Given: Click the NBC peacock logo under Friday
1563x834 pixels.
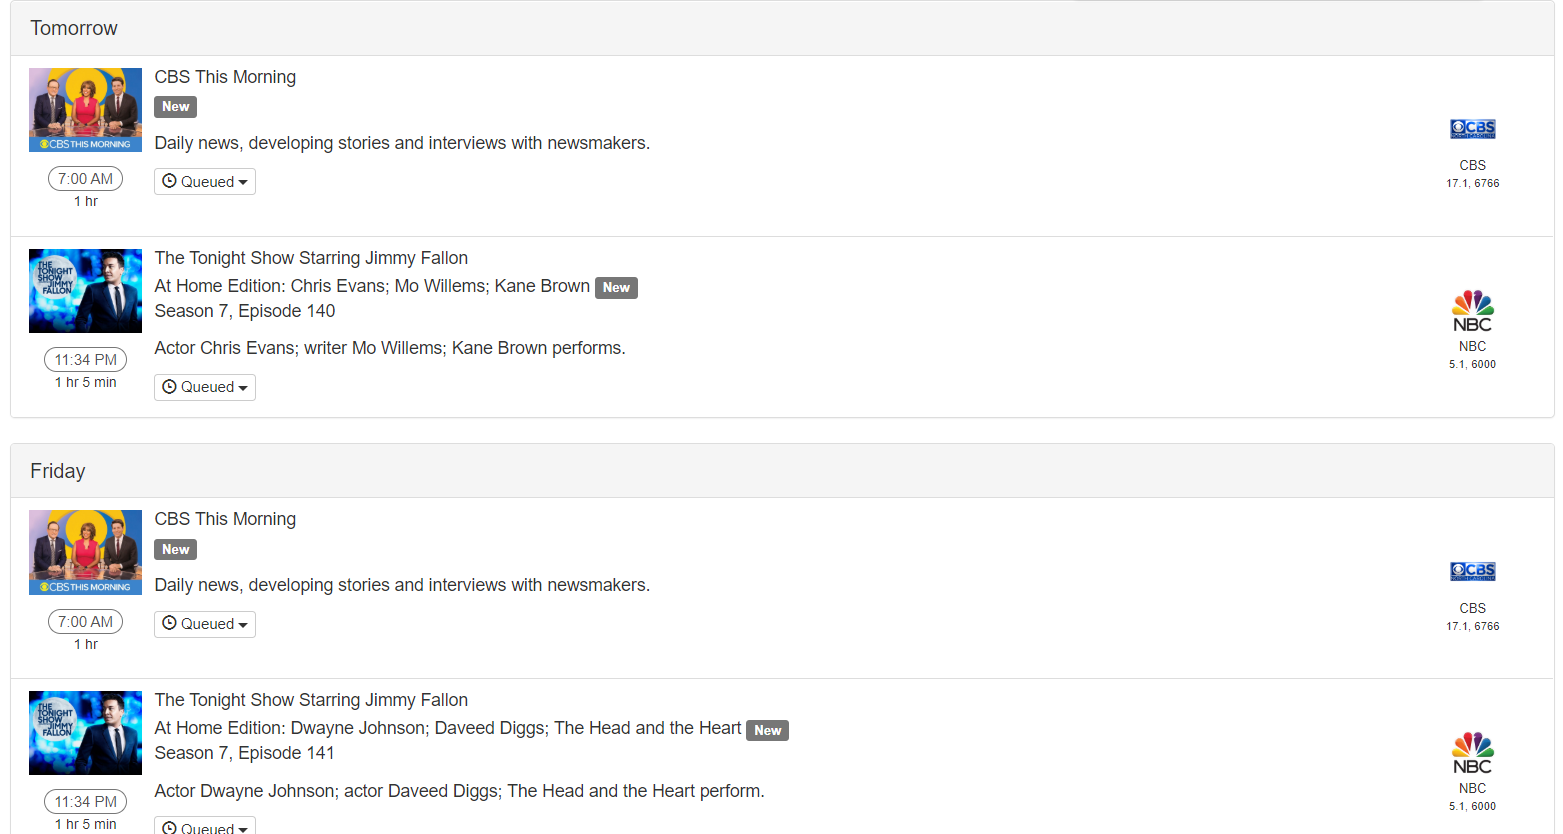Looking at the screenshot, I should click(x=1472, y=753).
